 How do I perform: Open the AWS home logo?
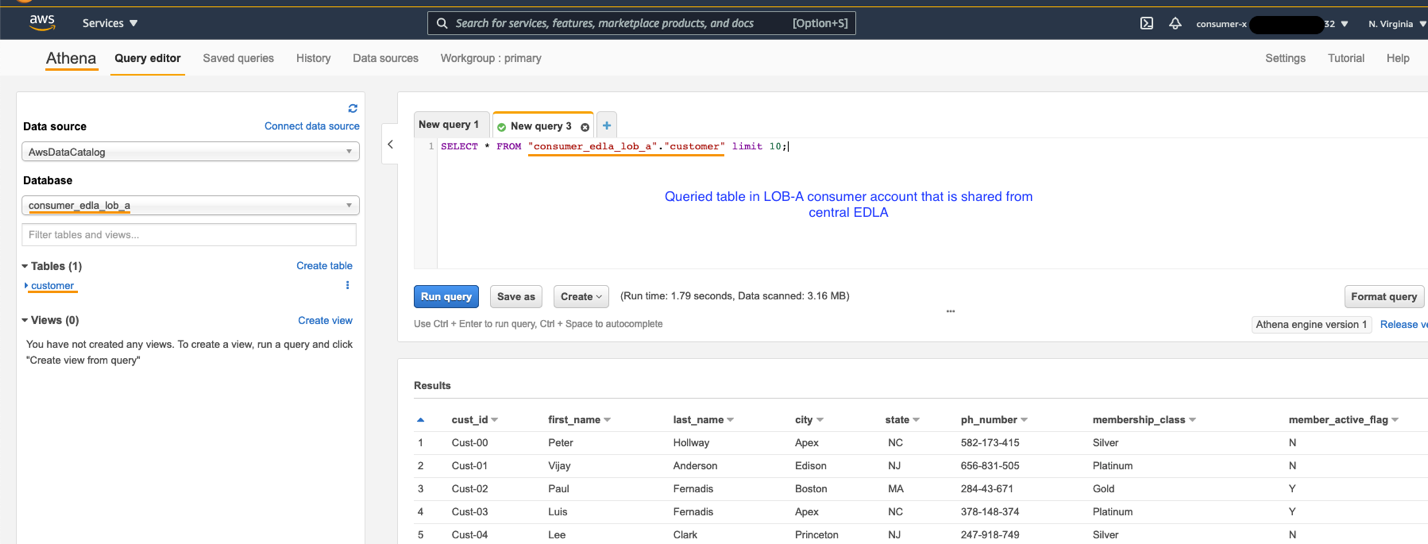(42, 22)
